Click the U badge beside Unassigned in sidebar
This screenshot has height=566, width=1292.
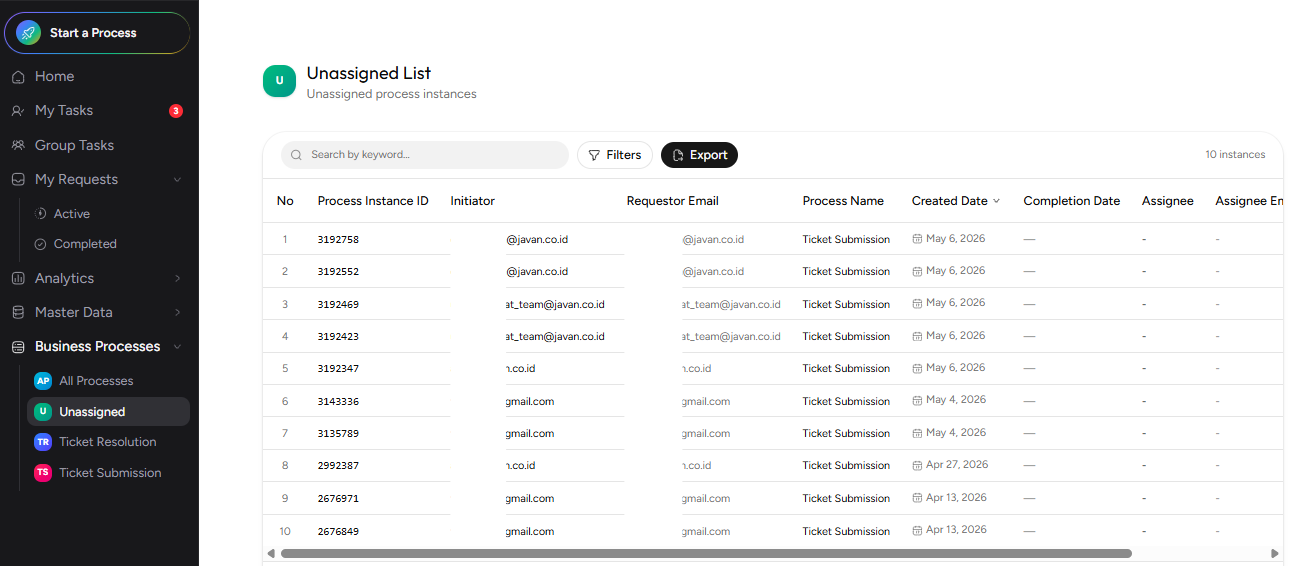(43, 411)
